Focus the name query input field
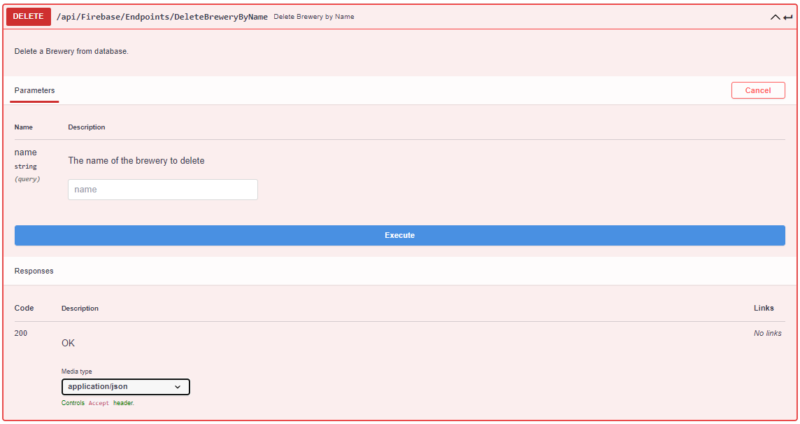 162,189
